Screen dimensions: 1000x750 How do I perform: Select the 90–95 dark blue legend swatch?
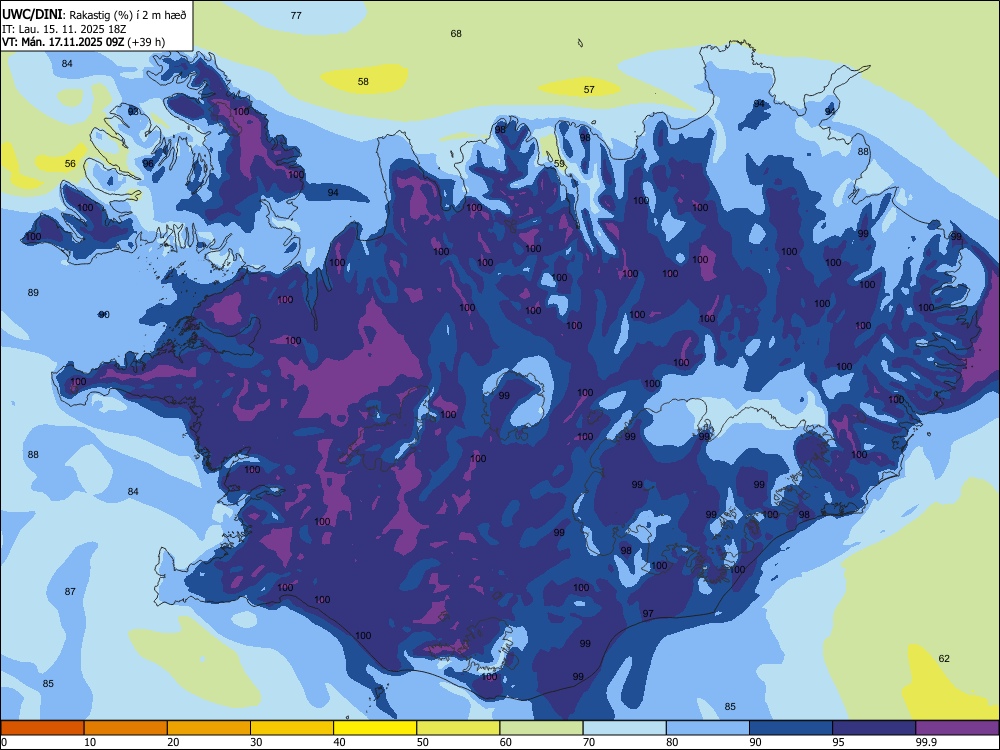click(x=791, y=728)
